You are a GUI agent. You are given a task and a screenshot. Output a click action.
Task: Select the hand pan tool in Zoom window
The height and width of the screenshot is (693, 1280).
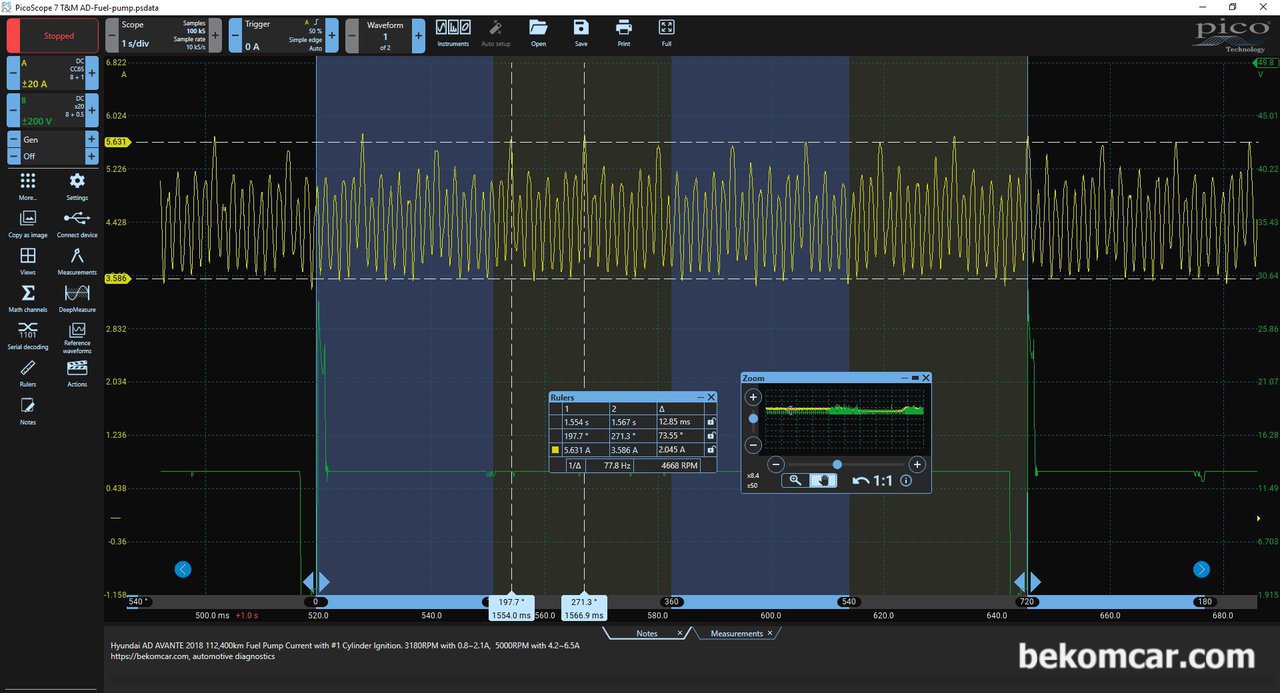tap(823, 480)
